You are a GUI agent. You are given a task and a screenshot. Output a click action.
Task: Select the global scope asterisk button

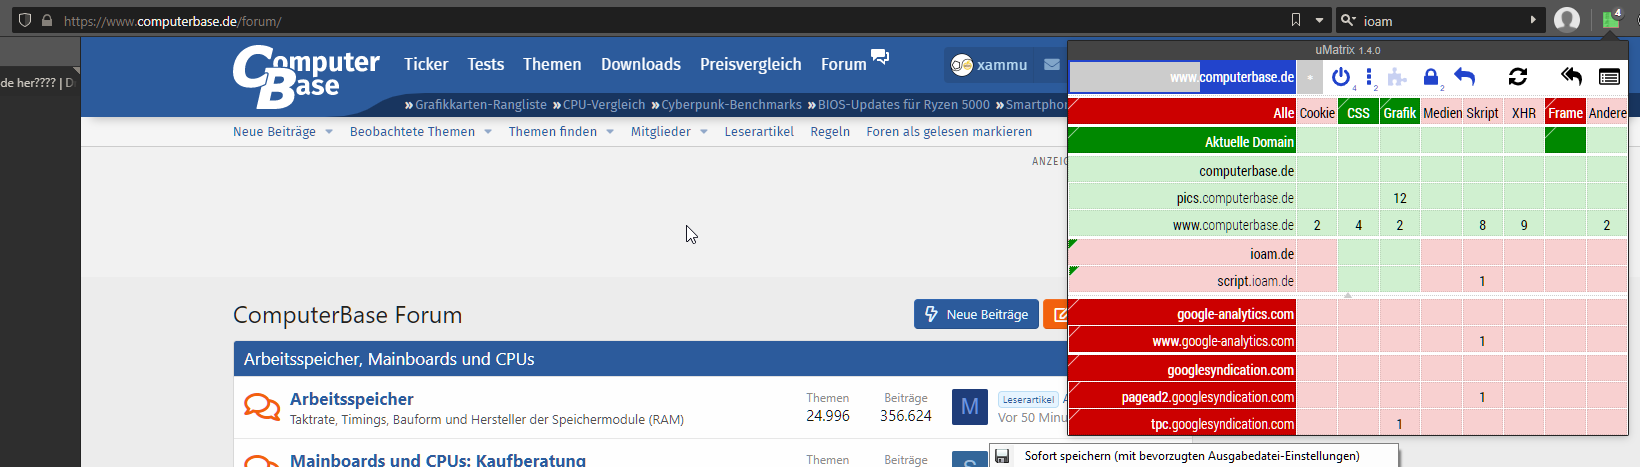(x=1310, y=77)
